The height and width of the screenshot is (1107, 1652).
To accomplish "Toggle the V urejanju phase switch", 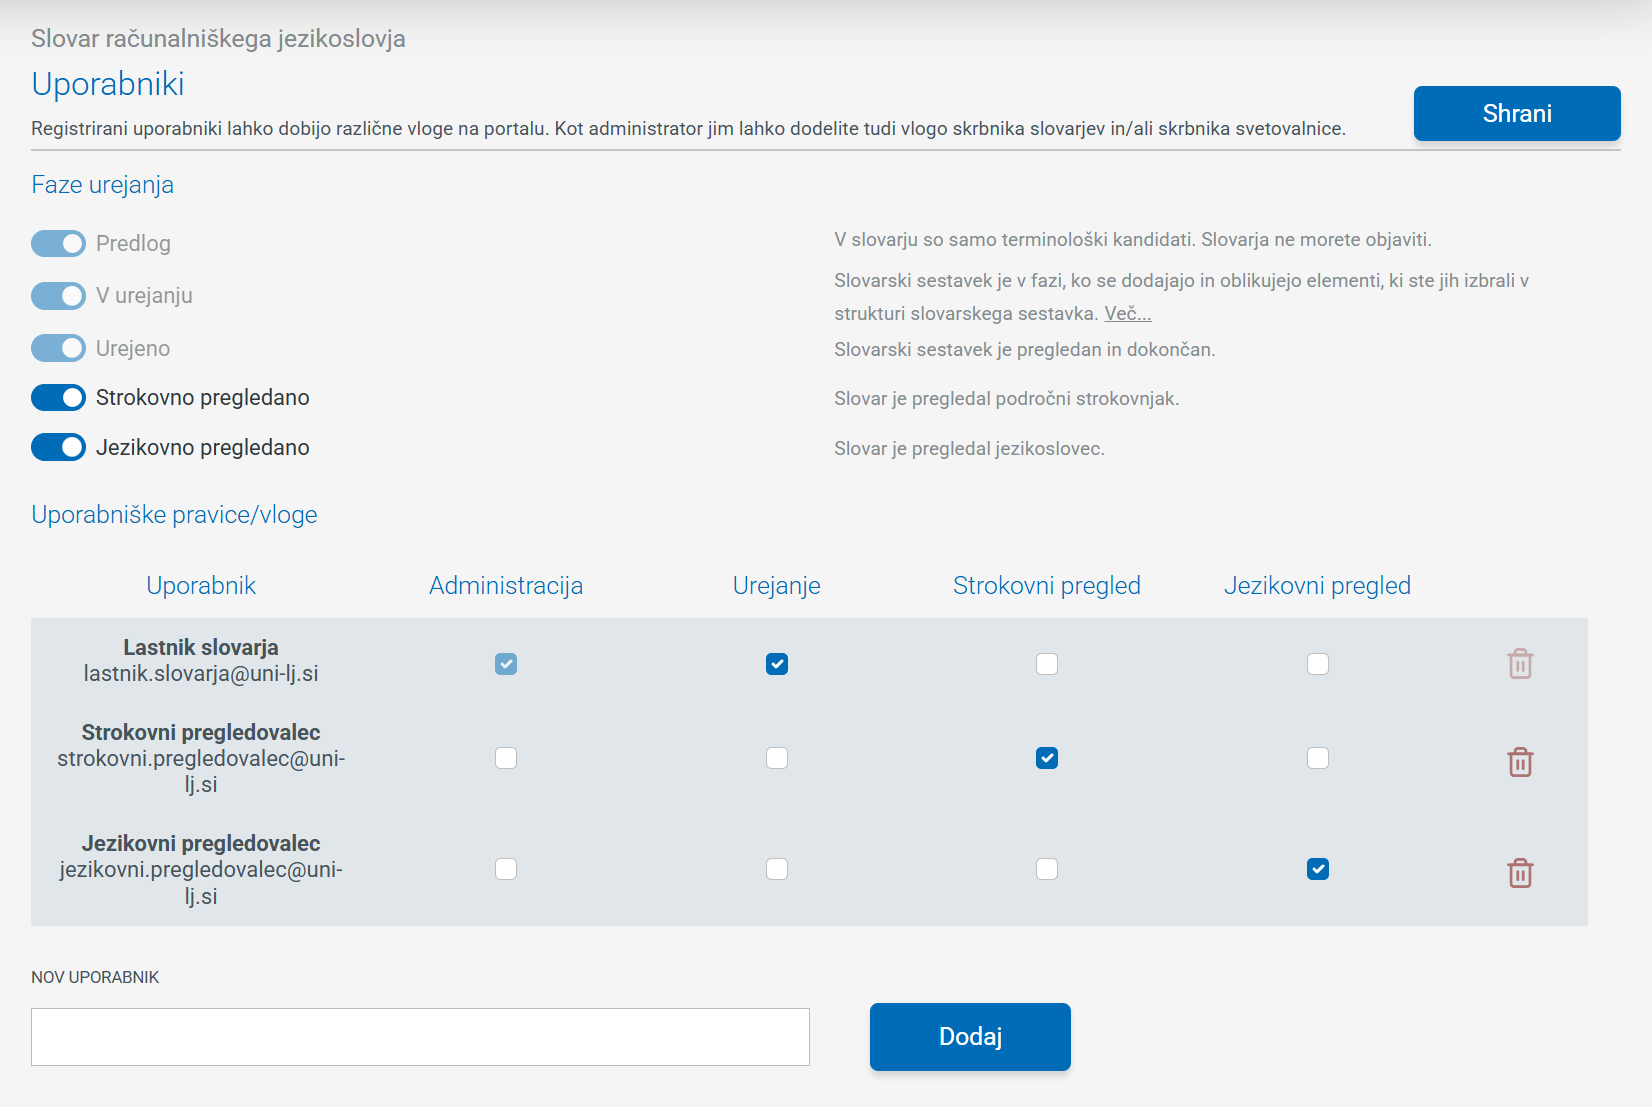I will point(58,296).
